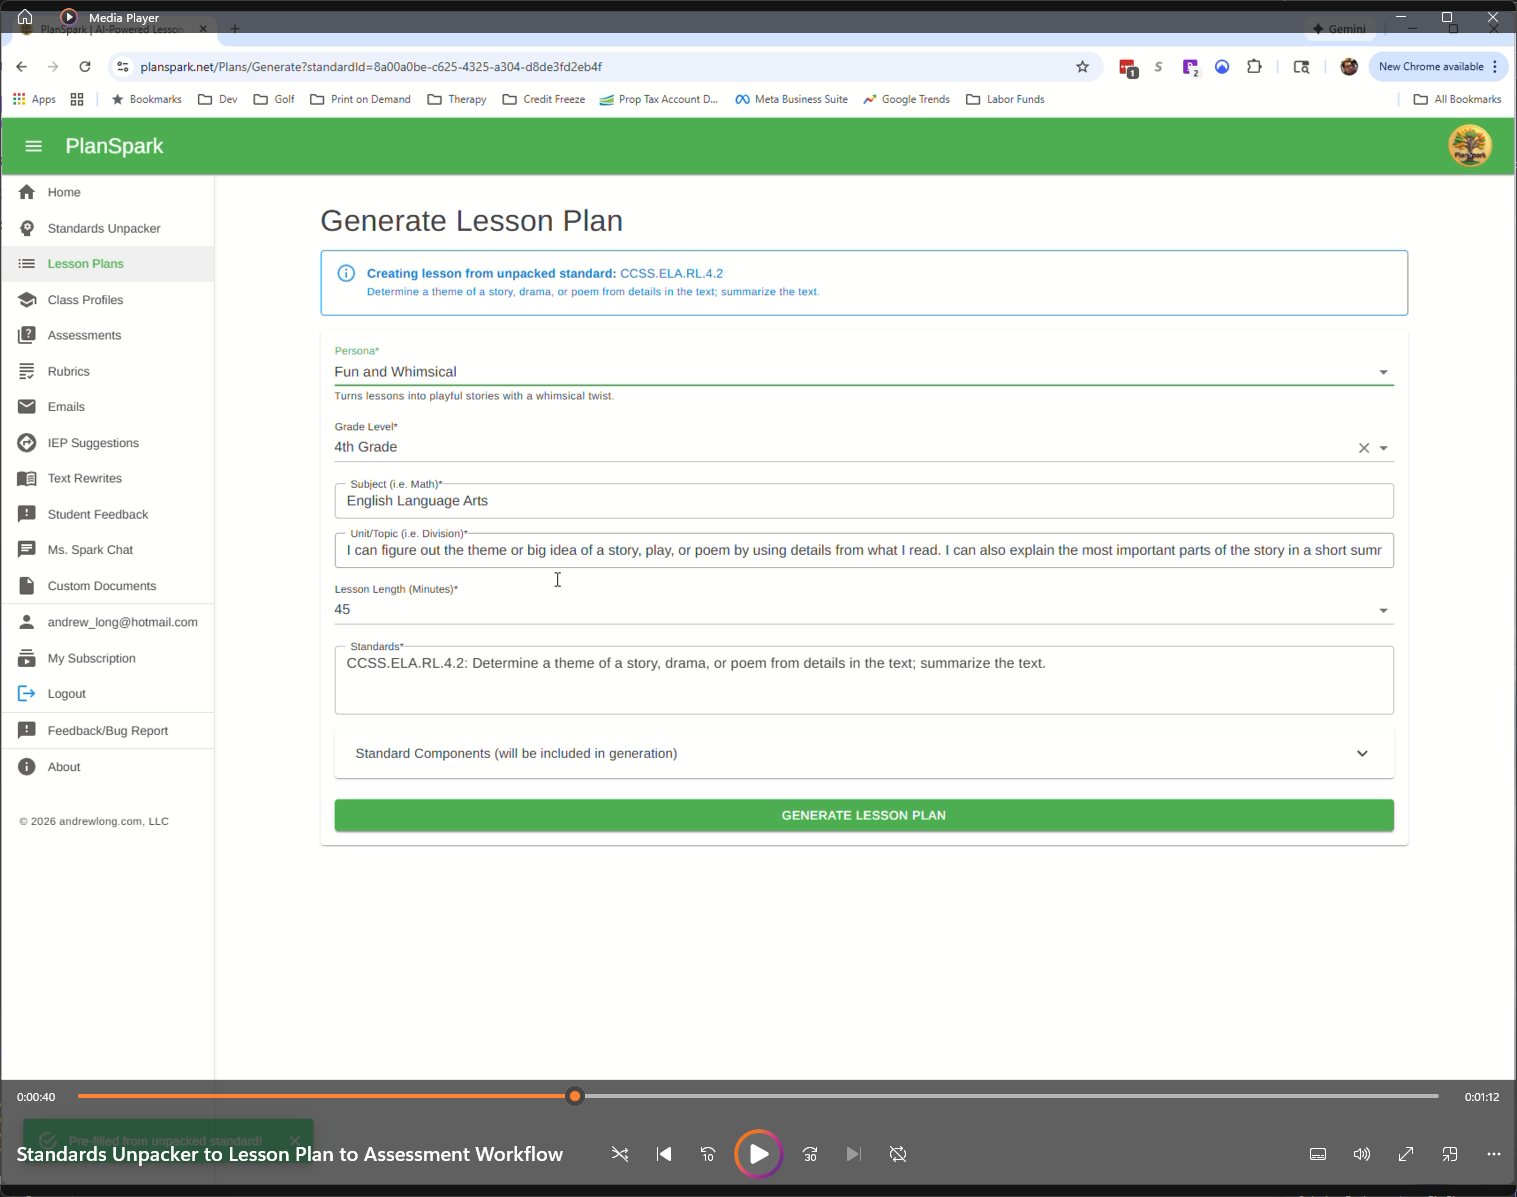Expand the Standard Components section

pos(1362,753)
